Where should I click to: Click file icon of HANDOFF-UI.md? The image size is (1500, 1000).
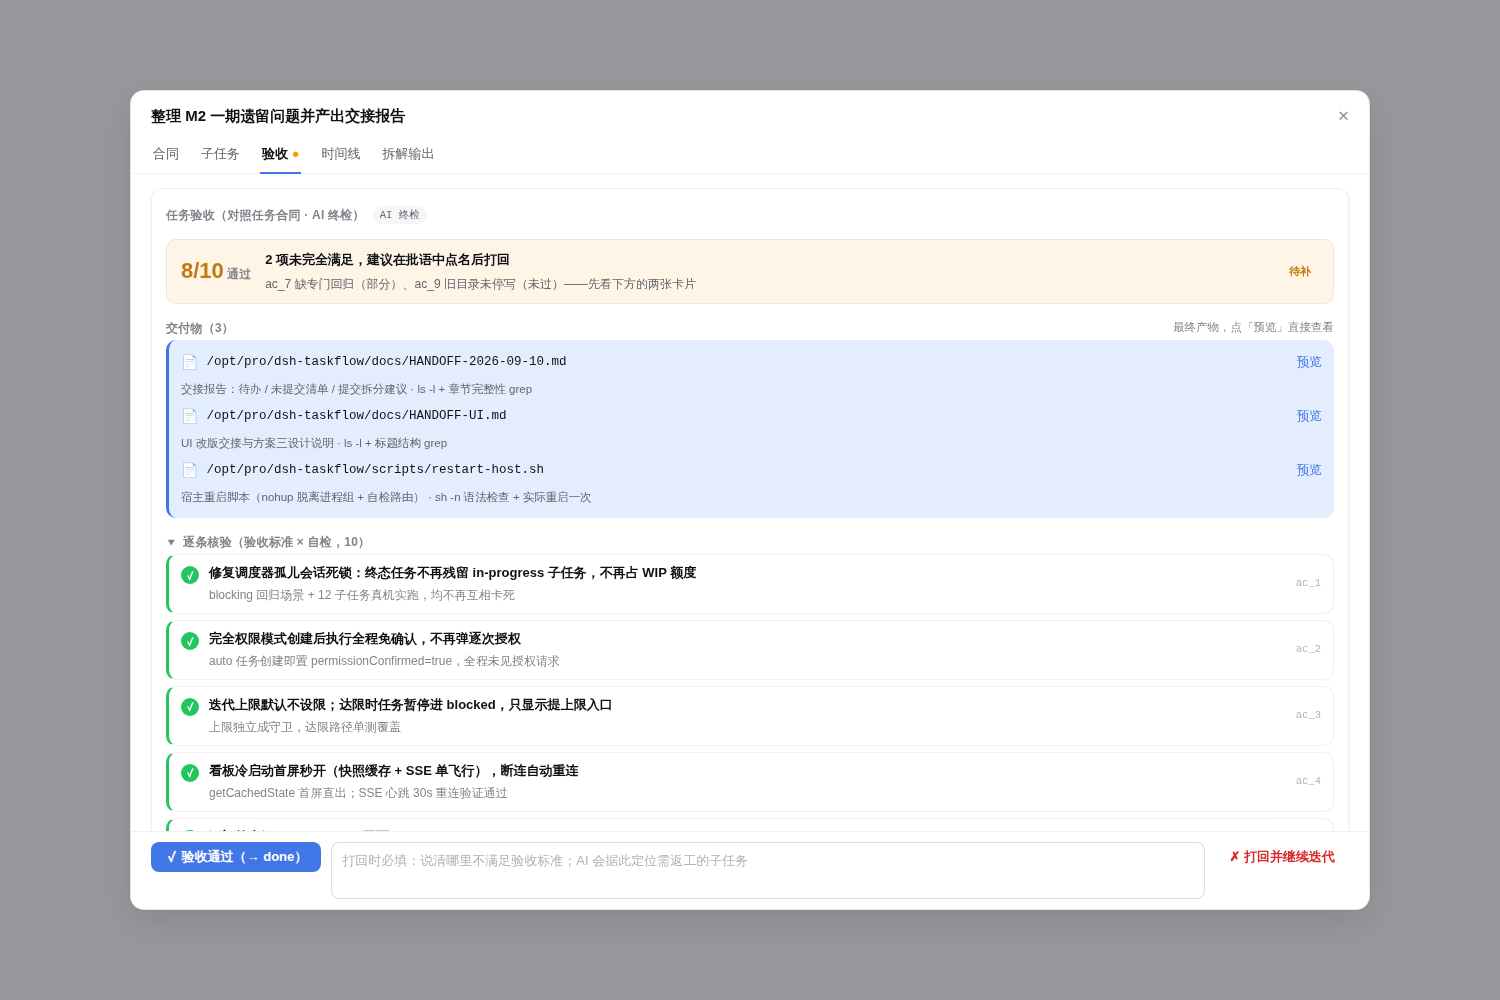click(190, 416)
